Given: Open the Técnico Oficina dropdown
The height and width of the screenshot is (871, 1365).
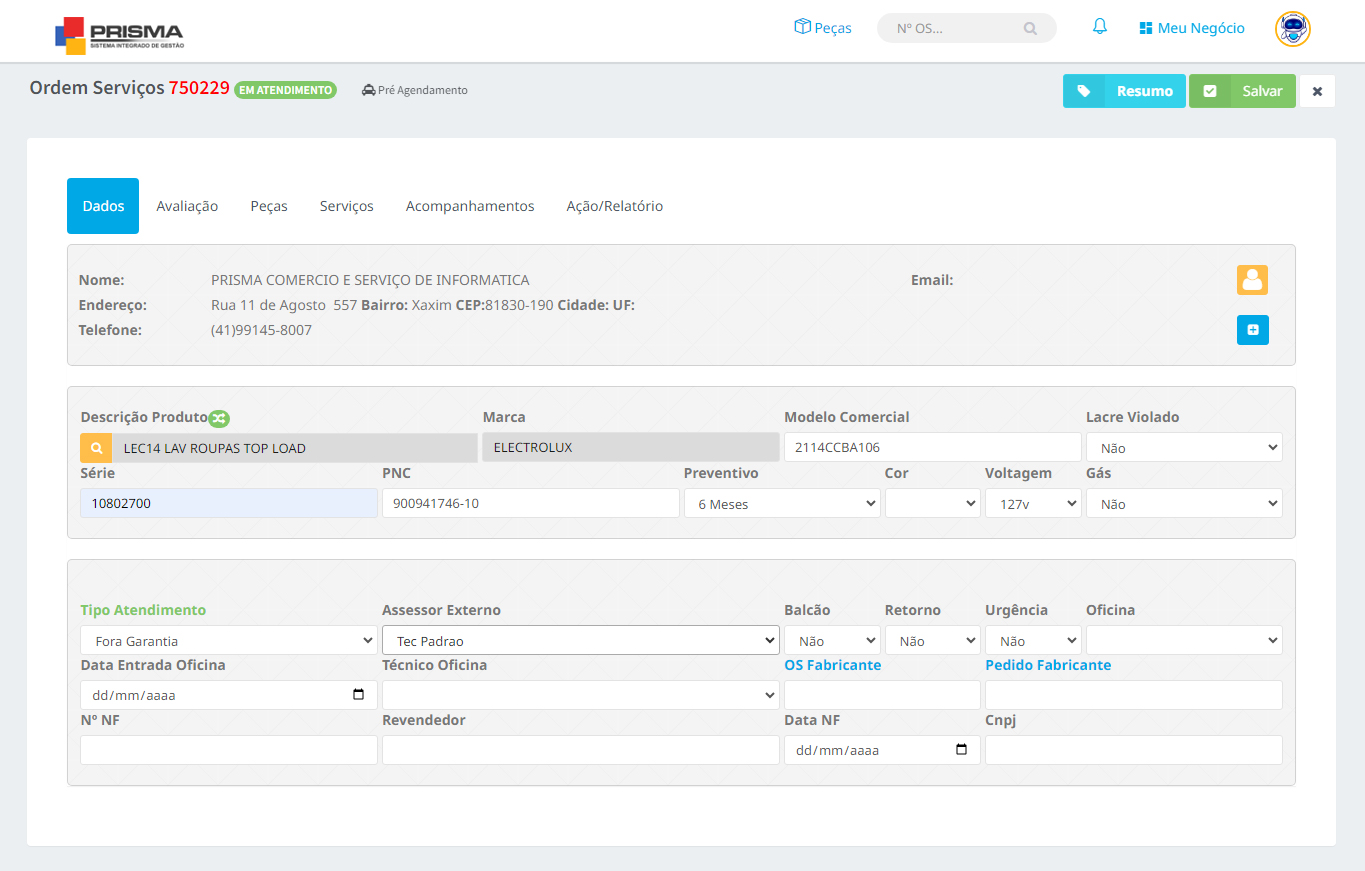Looking at the screenshot, I should [581, 695].
